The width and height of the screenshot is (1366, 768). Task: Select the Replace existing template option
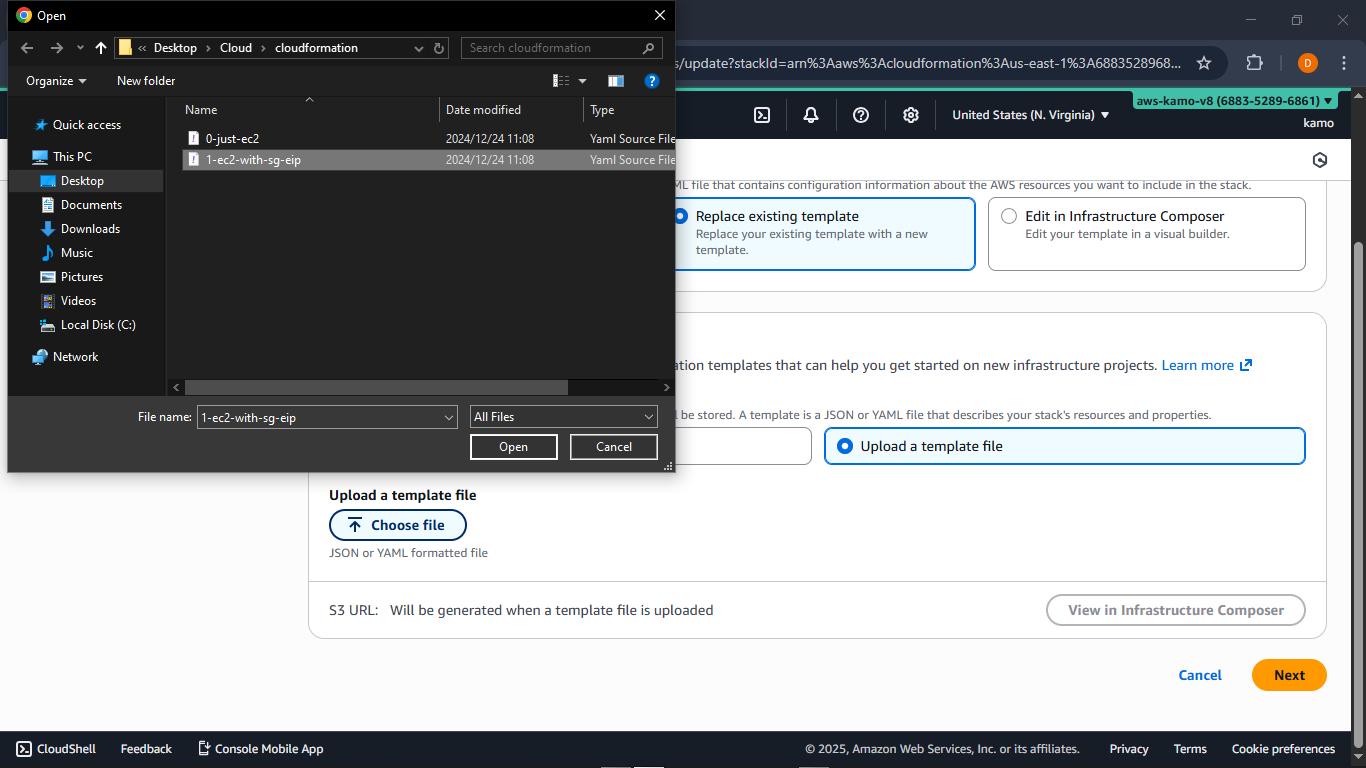681,216
